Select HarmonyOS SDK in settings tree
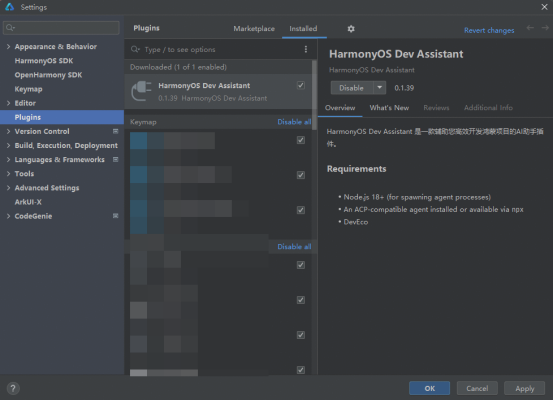The height and width of the screenshot is (401, 553). (44, 61)
